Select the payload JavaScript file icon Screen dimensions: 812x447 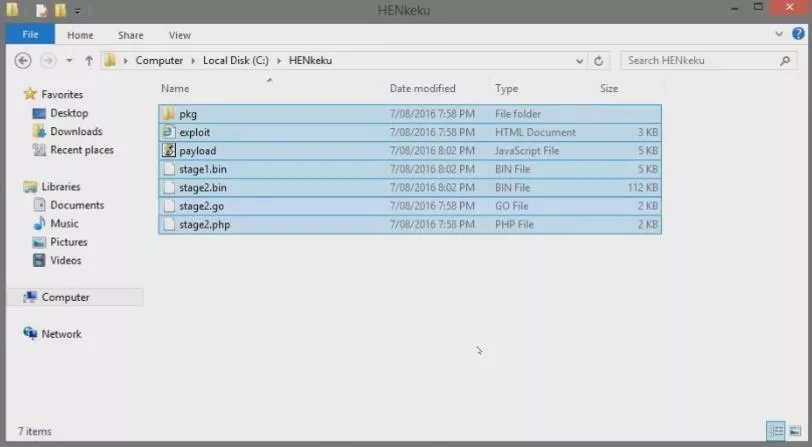tap(169, 151)
